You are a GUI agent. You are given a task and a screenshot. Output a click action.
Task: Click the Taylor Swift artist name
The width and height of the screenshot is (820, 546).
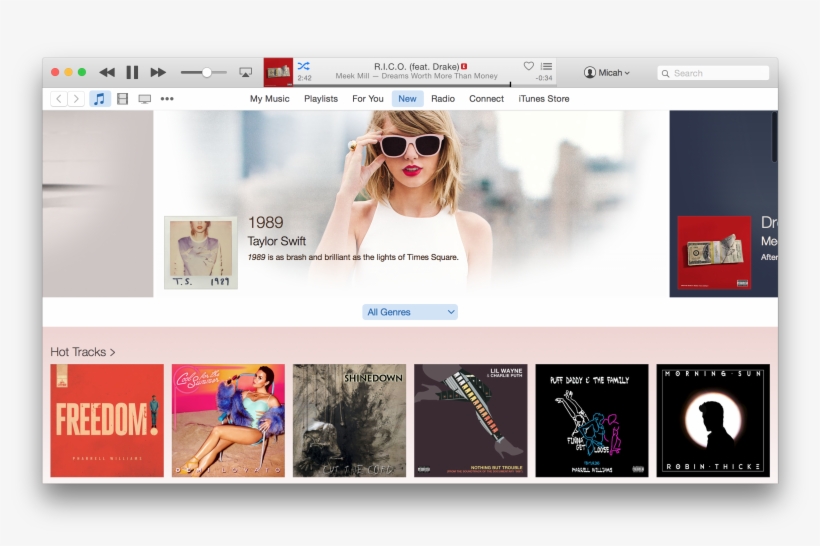coord(277,241)
